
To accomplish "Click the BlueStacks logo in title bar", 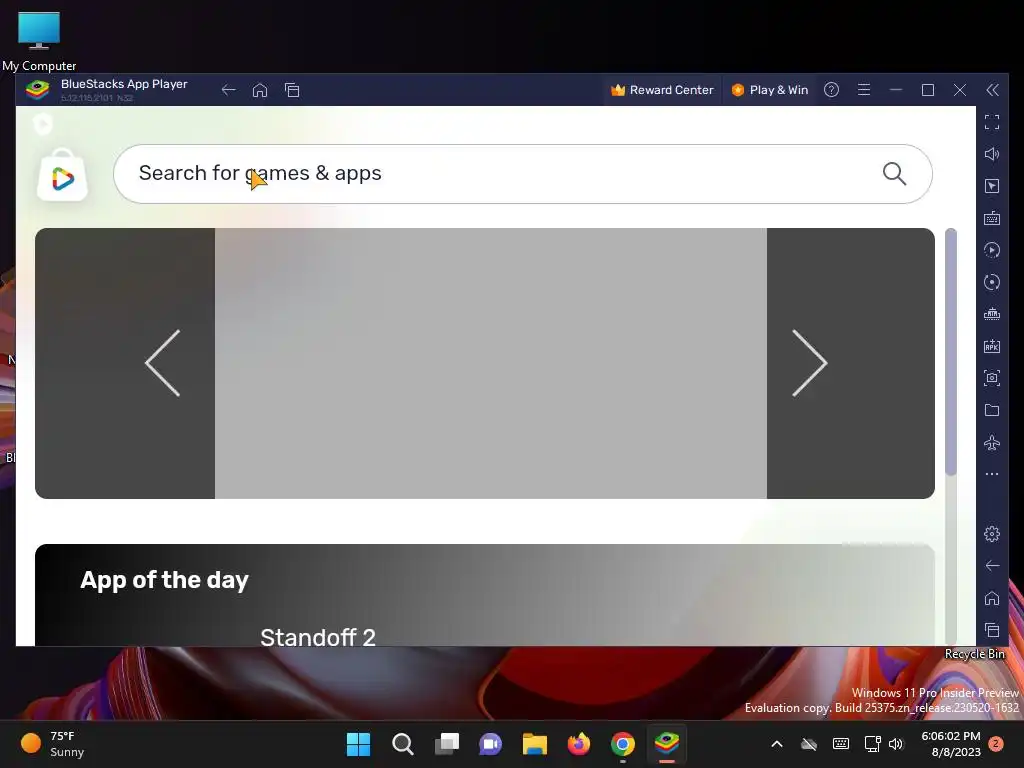I will point(37,89).
